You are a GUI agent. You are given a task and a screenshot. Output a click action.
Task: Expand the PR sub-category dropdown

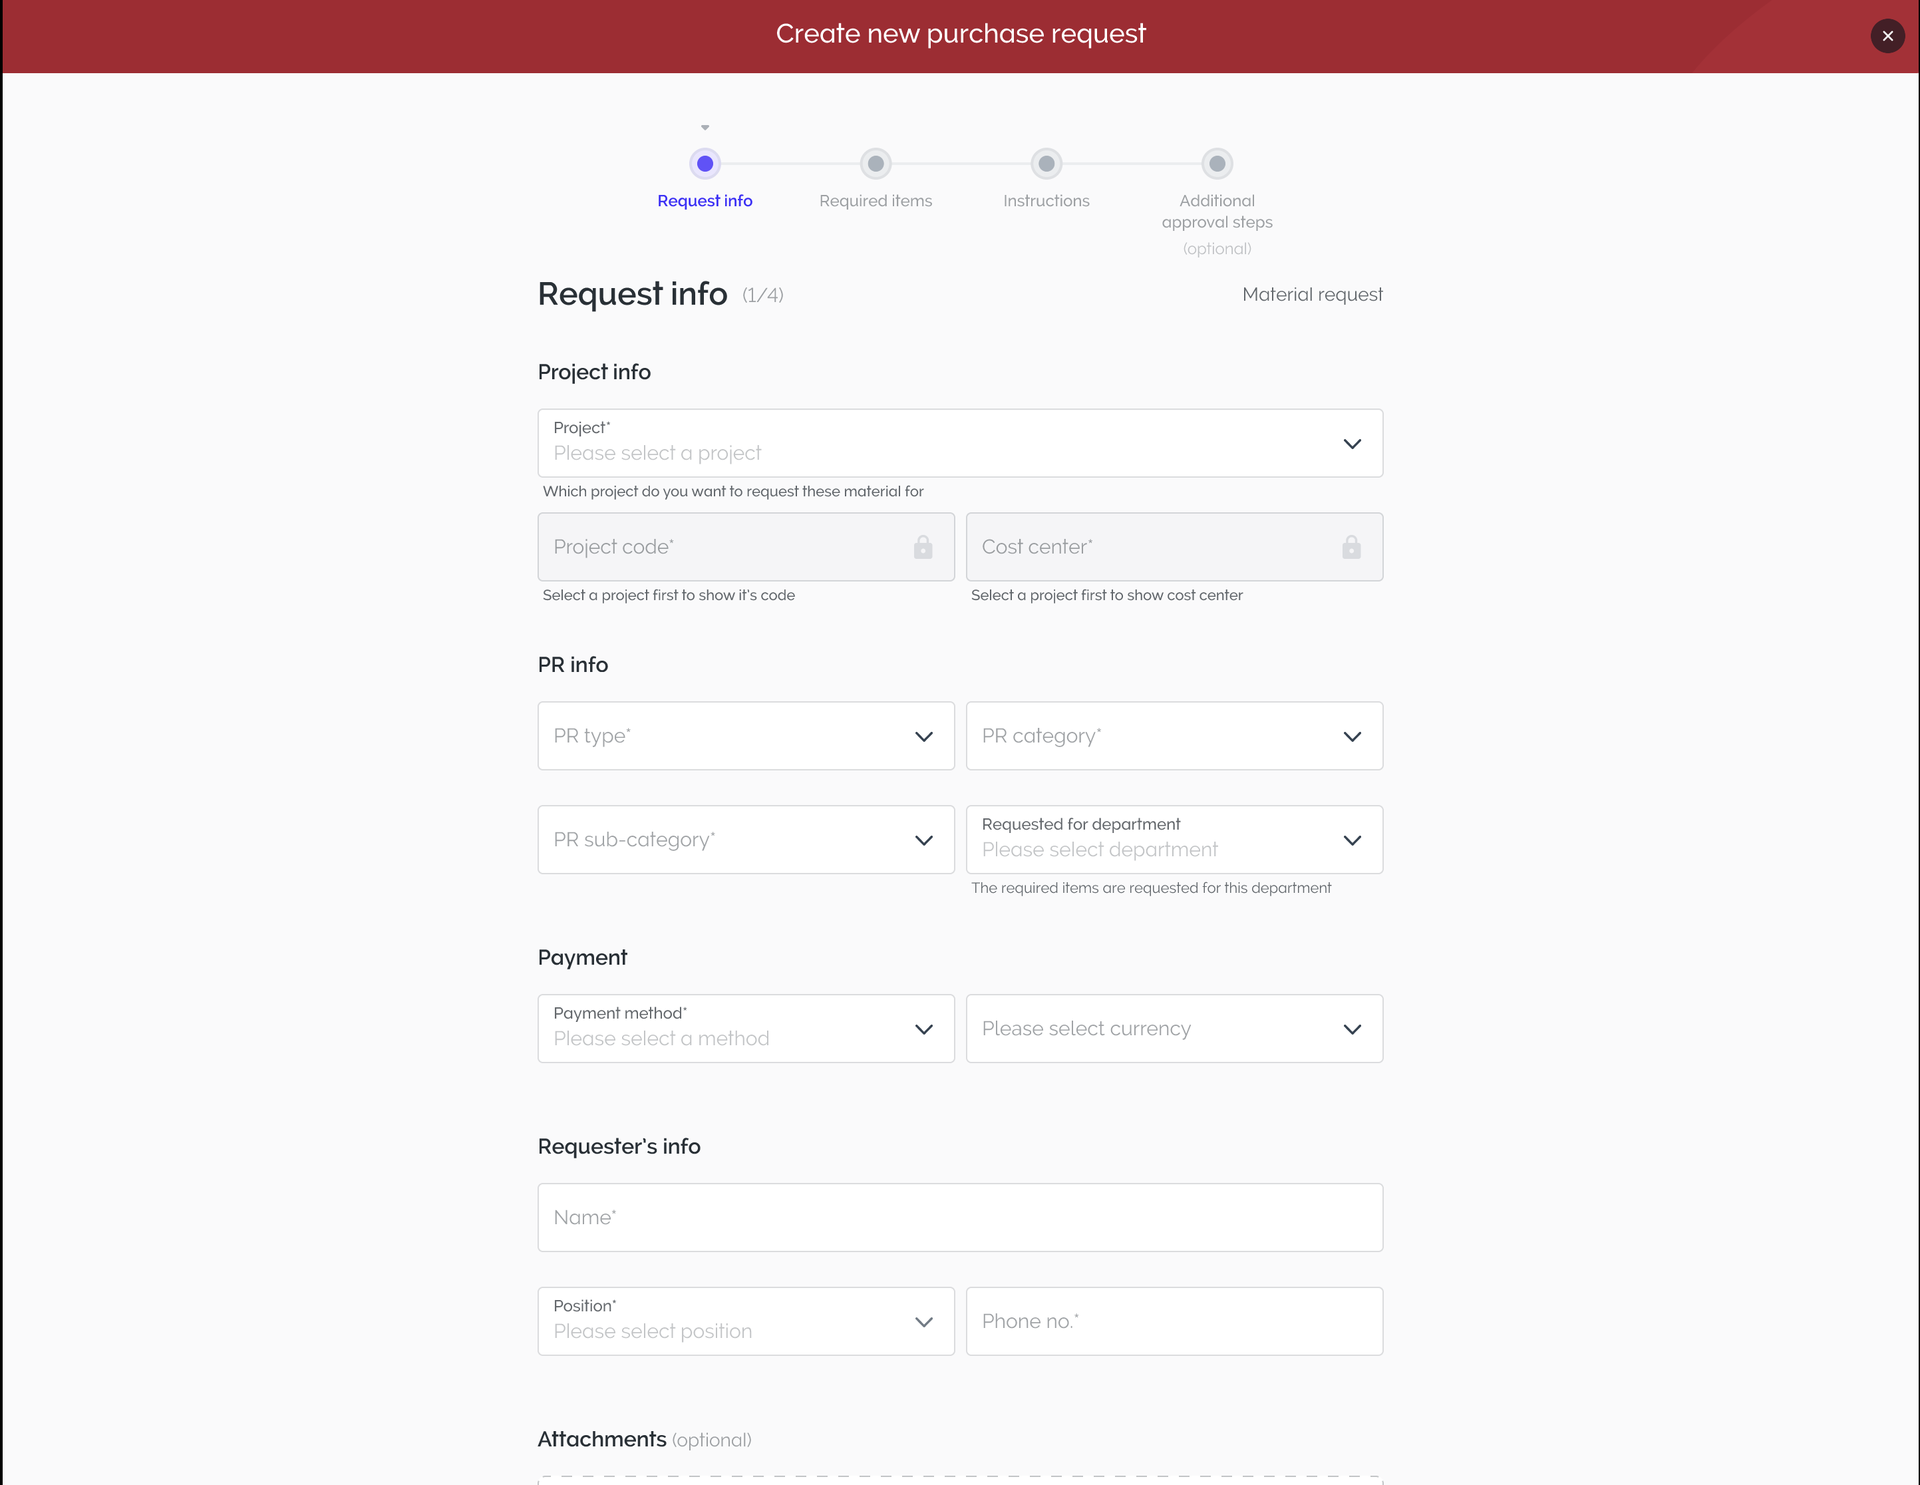coord(745,840)
